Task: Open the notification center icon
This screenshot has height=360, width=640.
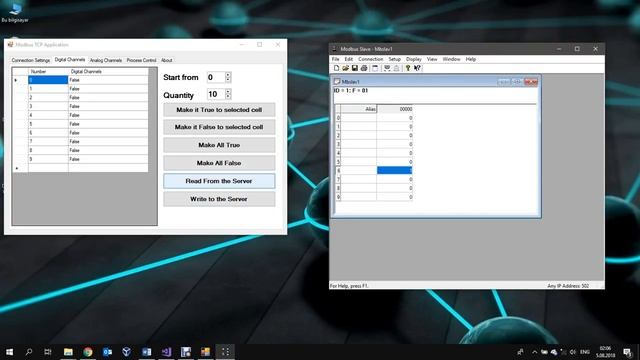Action: (x=627, y=352)
